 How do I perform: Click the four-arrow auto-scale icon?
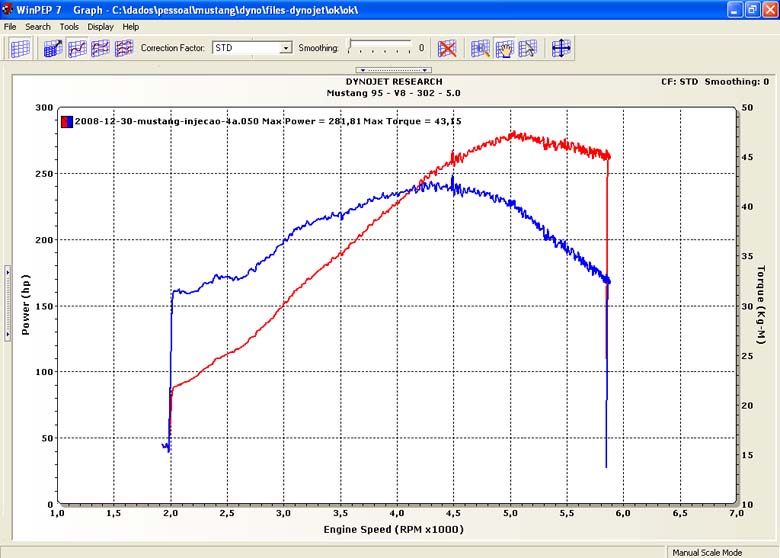point(561,48)
